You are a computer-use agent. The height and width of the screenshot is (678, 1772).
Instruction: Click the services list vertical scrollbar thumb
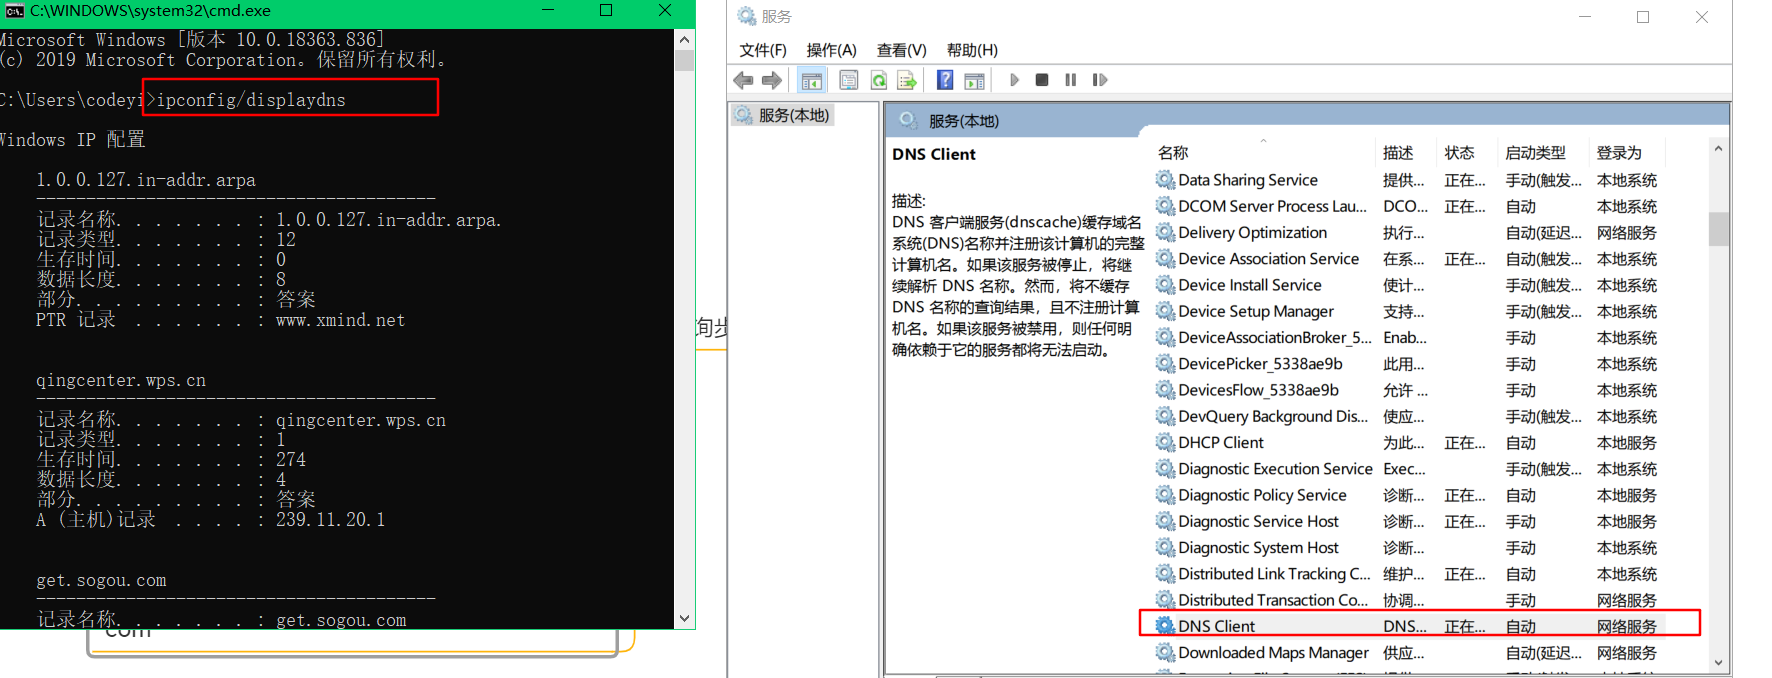tap(1718, 228)
